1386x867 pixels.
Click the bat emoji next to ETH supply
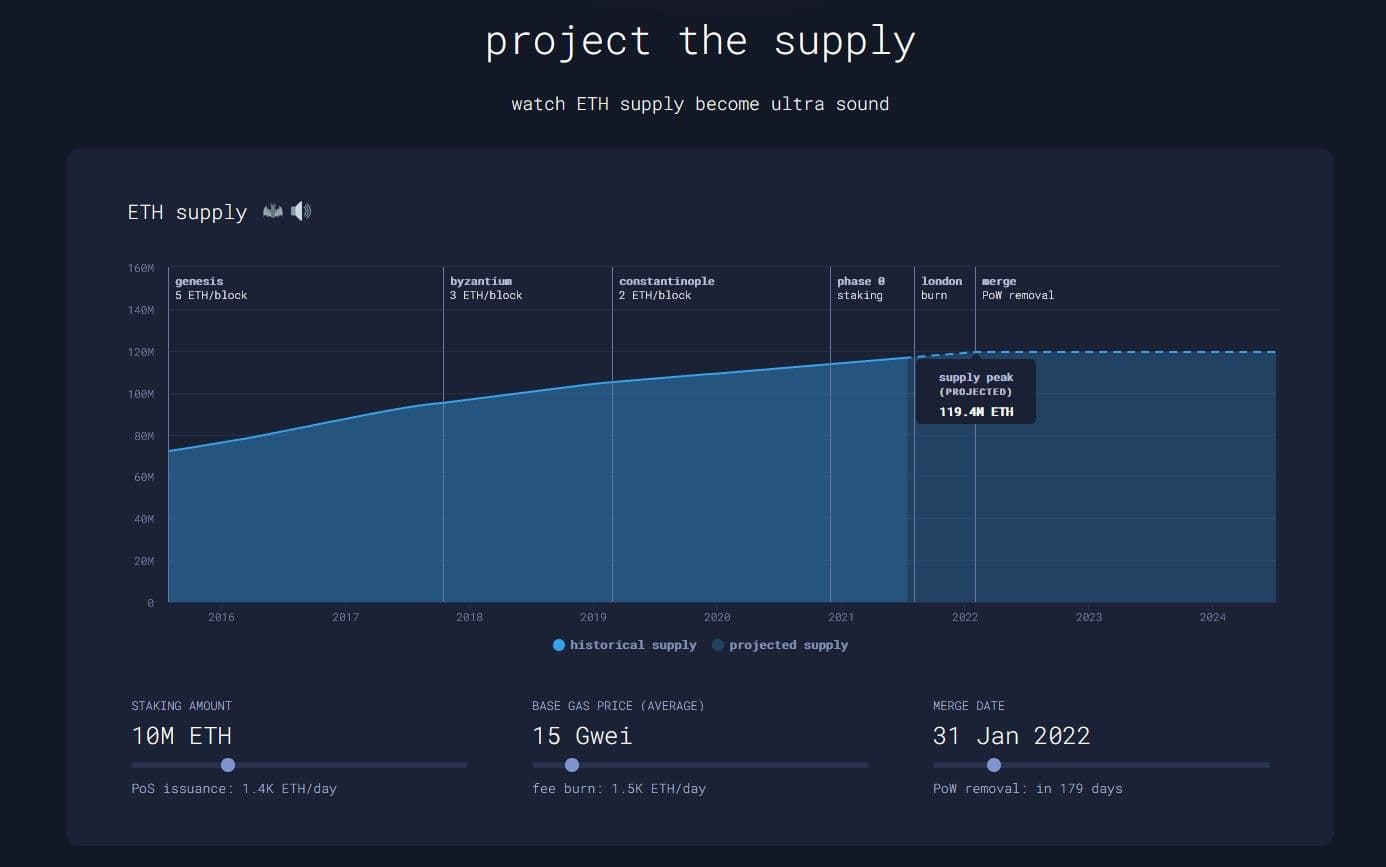pyautogui.click(x=272, y=211)
